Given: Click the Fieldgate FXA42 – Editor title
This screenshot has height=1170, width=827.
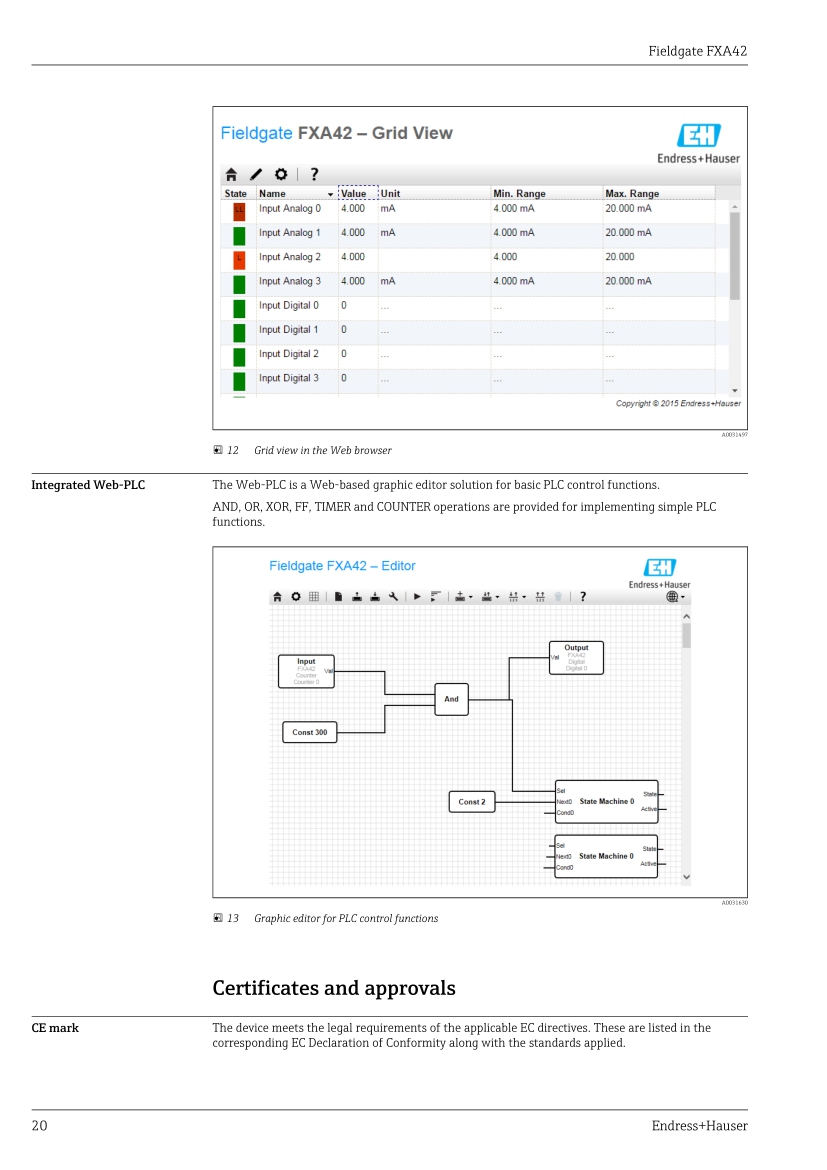Looking at the screenshot, I should [x=343, y=566].
